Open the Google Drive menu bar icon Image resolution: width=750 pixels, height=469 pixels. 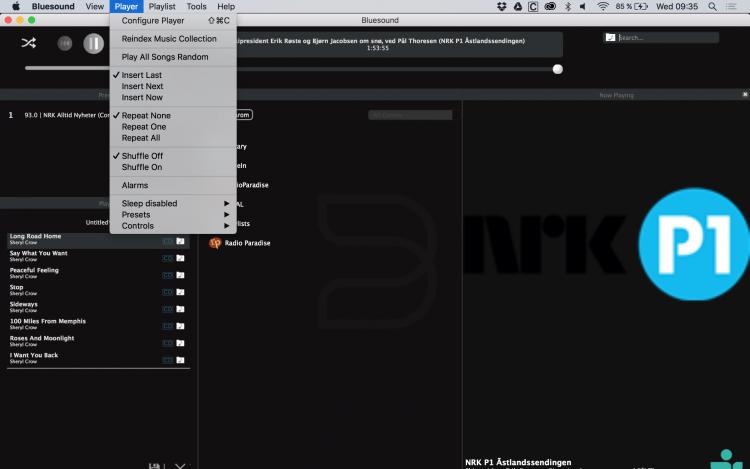(x=518, y=6)
